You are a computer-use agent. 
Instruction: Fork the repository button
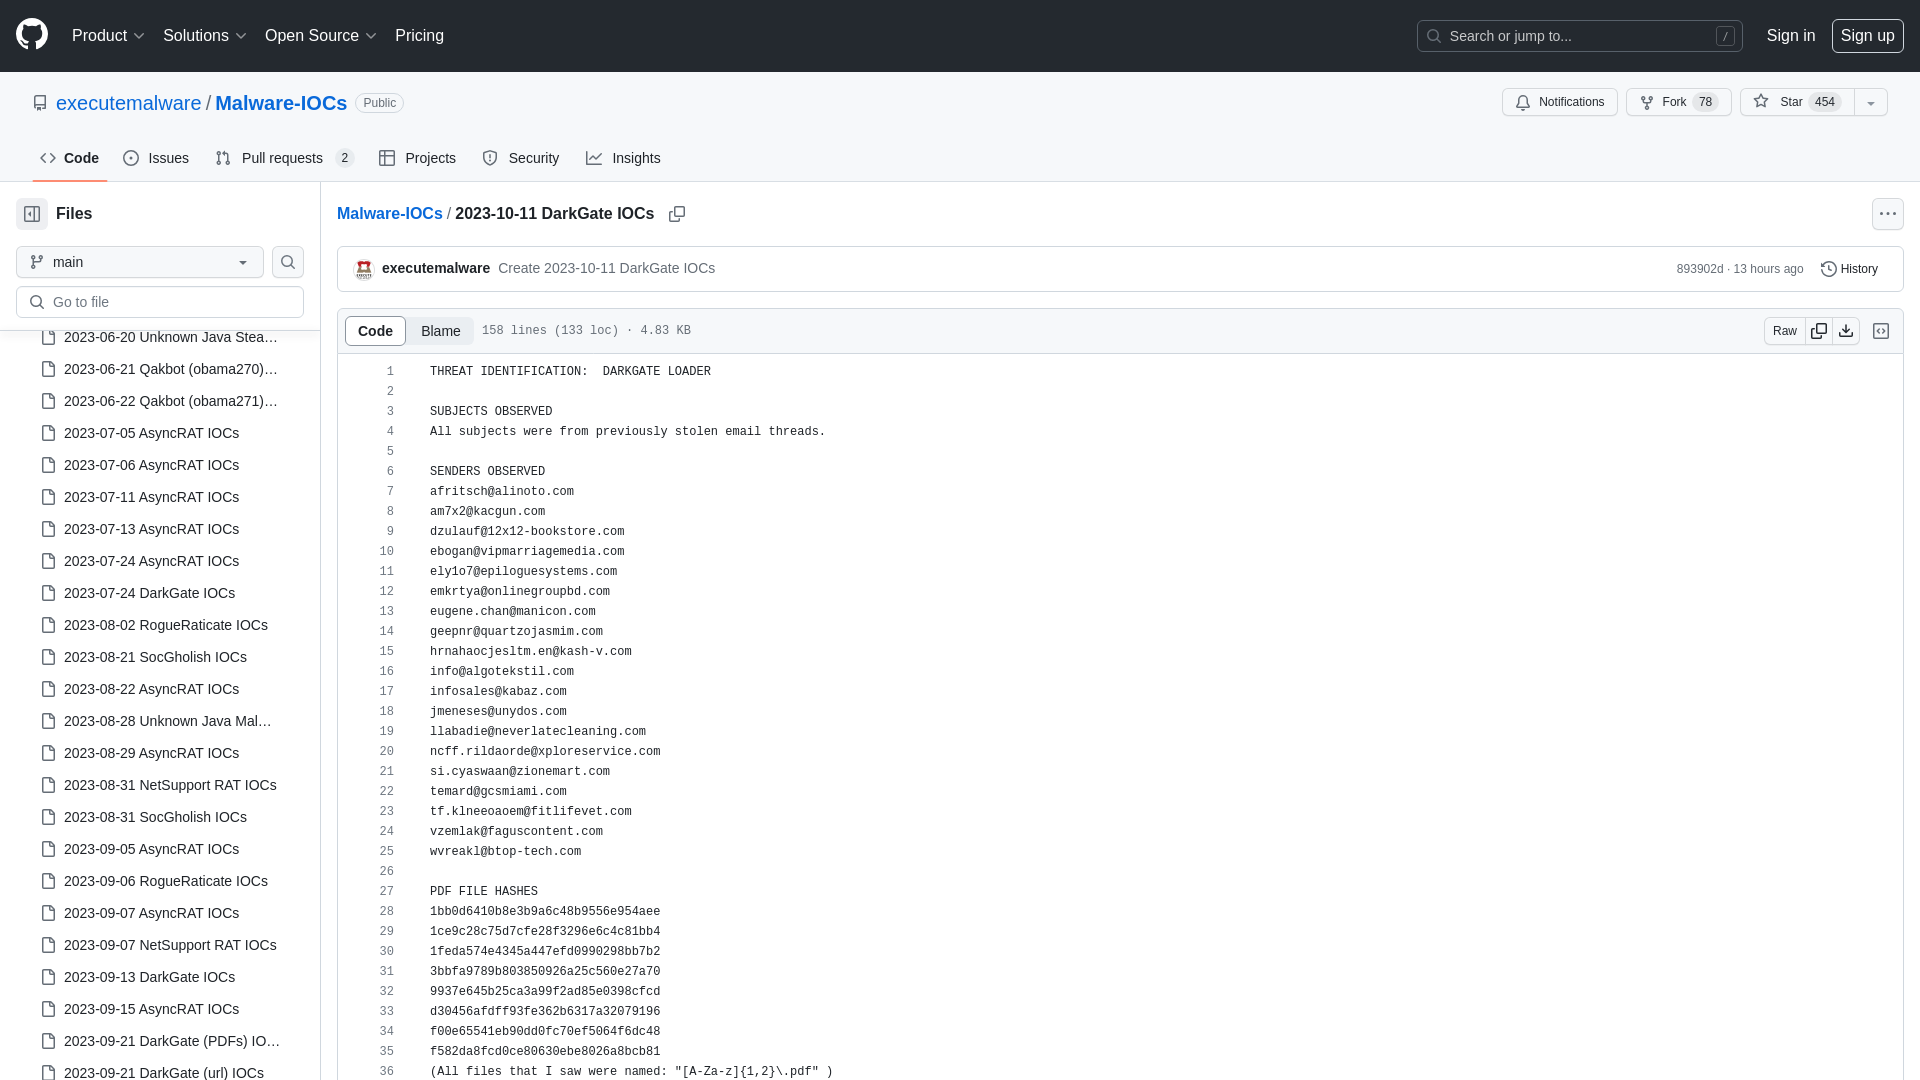pyautogui.click(x=1678, y=102)
